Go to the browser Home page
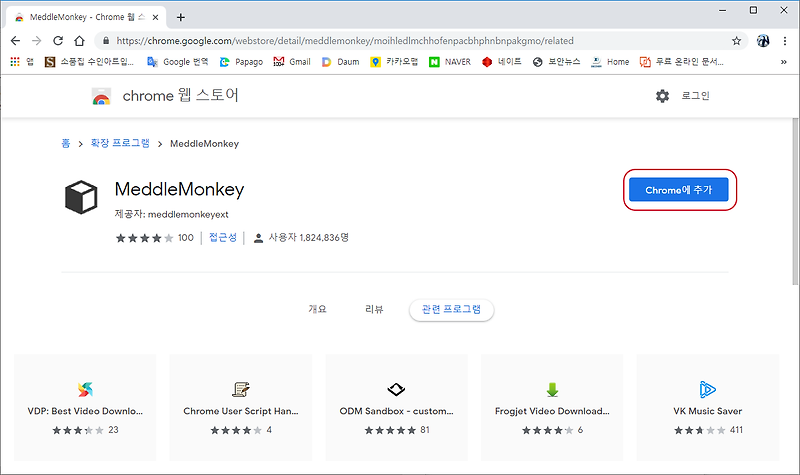 [x=79, y=41]
